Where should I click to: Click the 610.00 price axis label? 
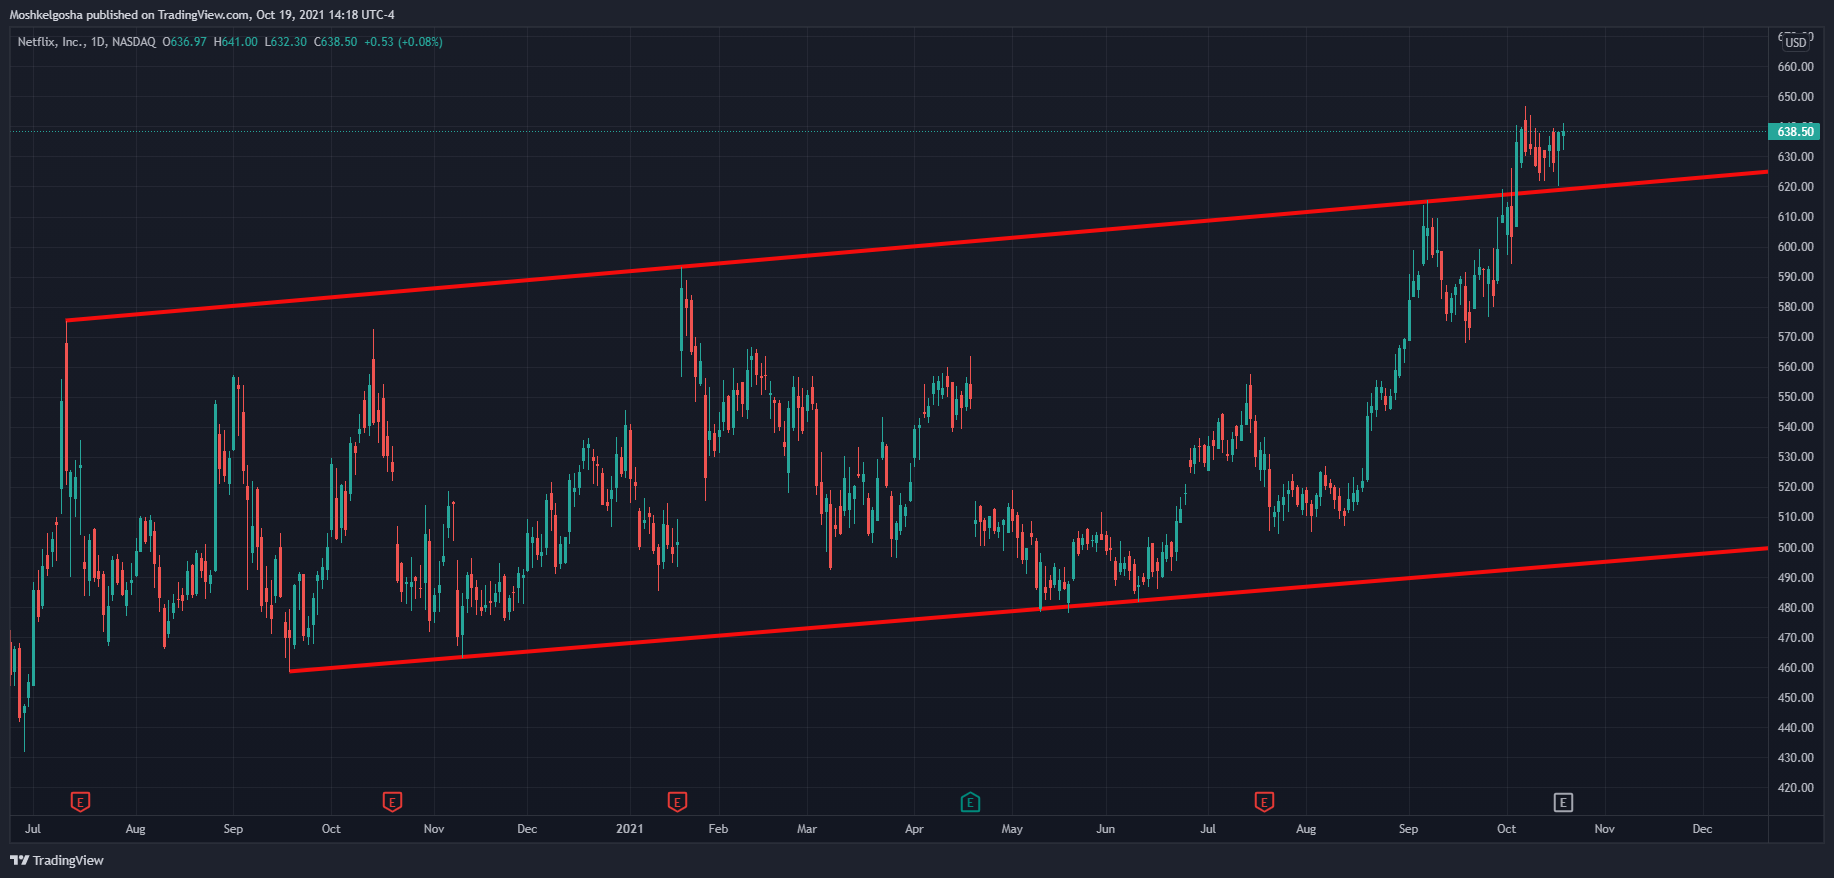pos(1796,217)
